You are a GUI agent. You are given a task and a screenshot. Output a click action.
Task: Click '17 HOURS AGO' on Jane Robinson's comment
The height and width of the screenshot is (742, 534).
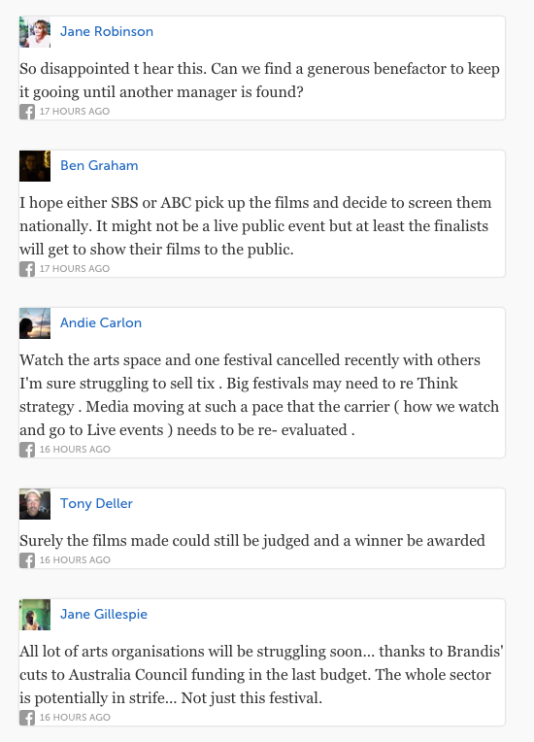[x=75, y=112]
